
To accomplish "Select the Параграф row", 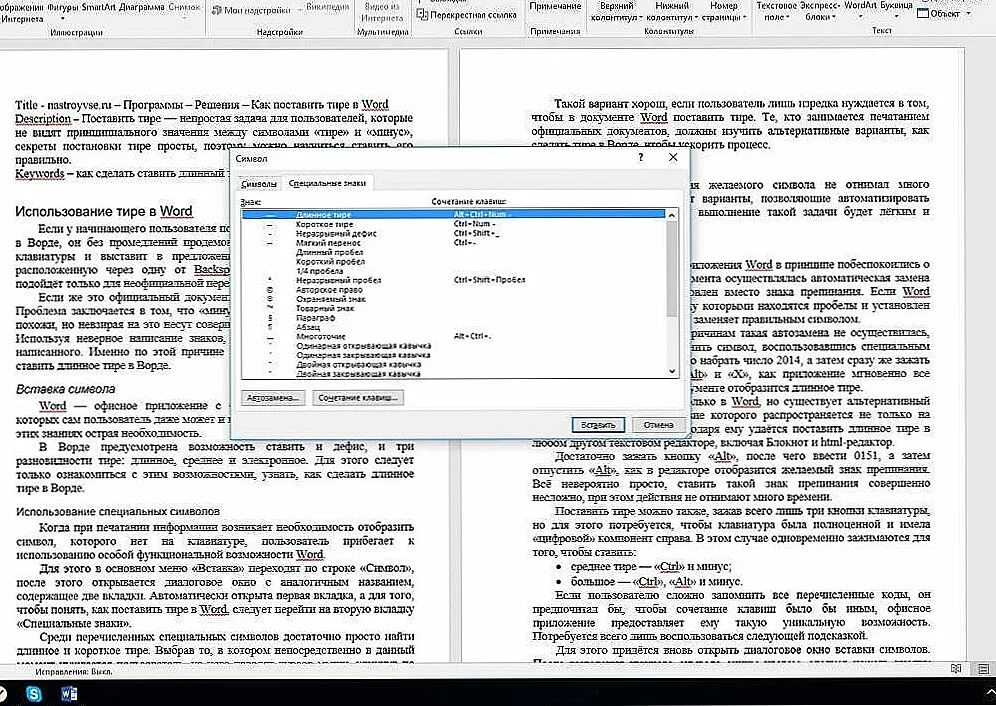I will click(454, 318).
